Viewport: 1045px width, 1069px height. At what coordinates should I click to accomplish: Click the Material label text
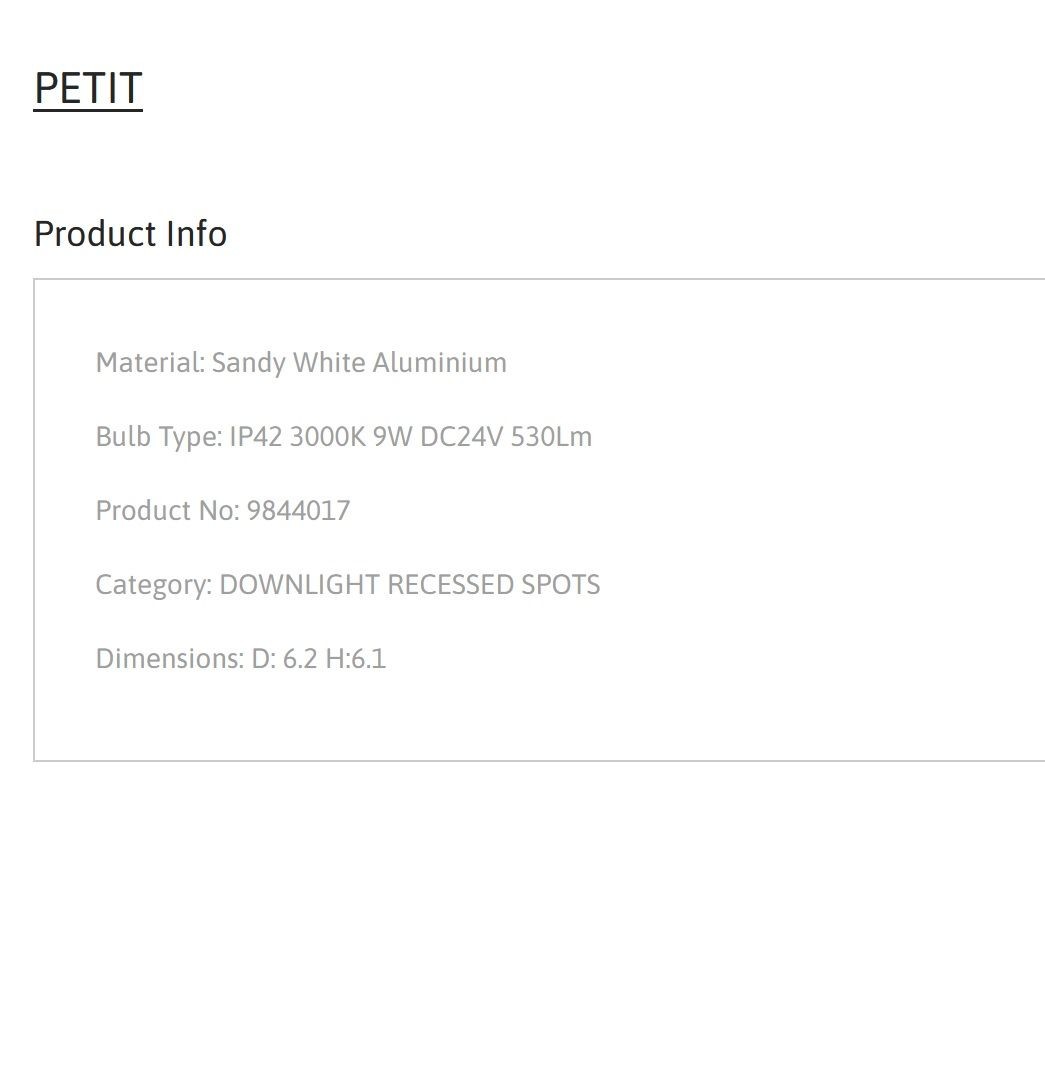(150, 362)
